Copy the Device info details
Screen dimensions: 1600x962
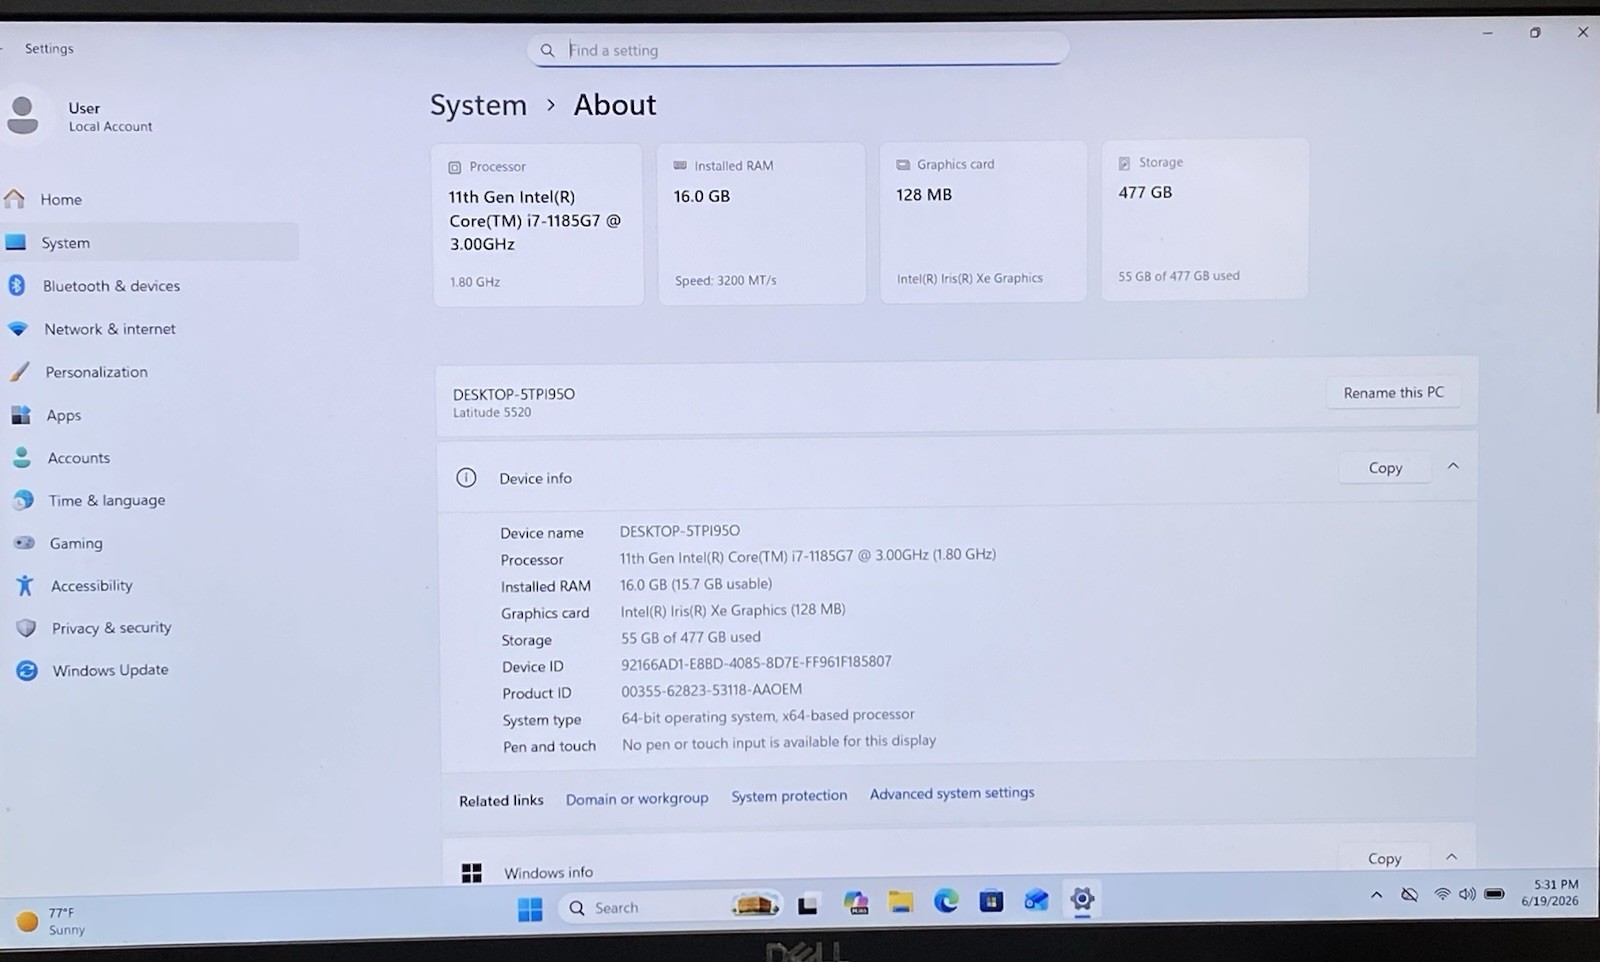pos(1385,467)
